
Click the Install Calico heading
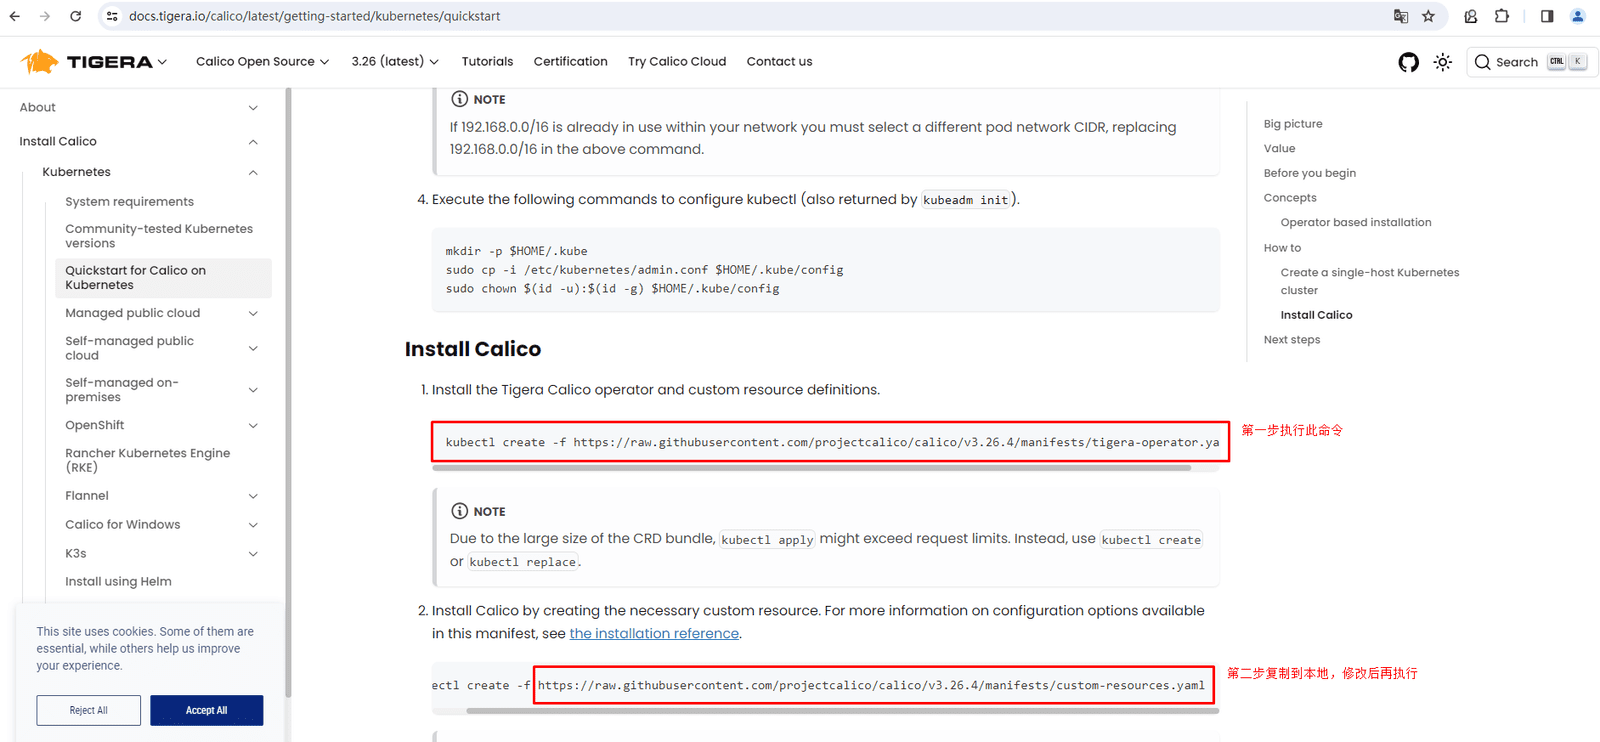[x=473, y=349]
